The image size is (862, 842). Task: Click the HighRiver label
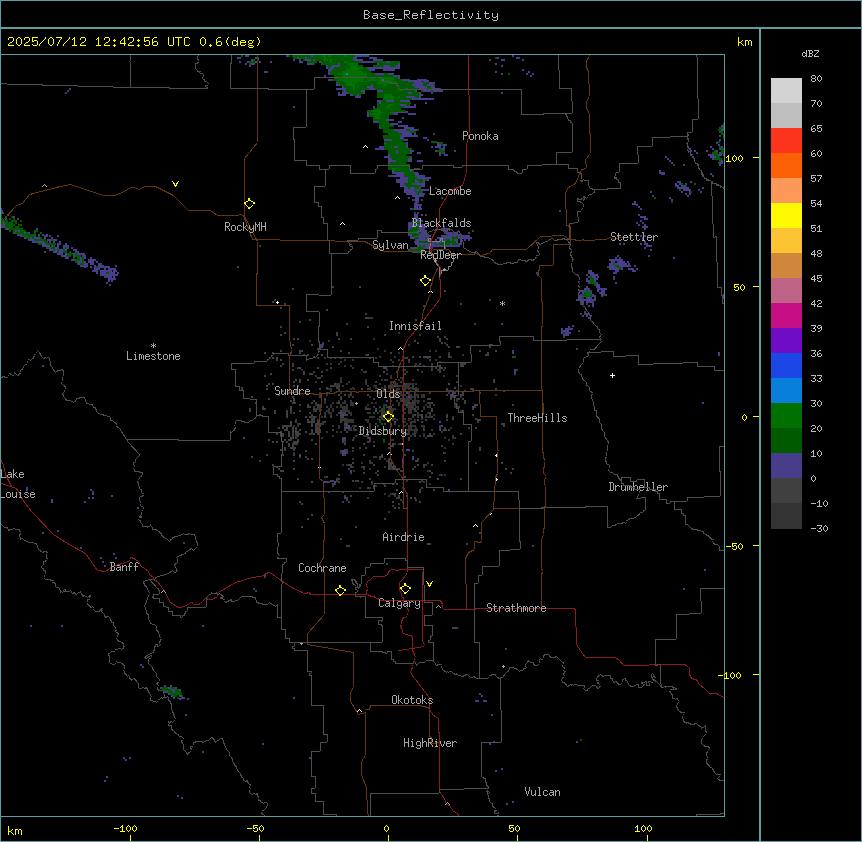[430, 743]
